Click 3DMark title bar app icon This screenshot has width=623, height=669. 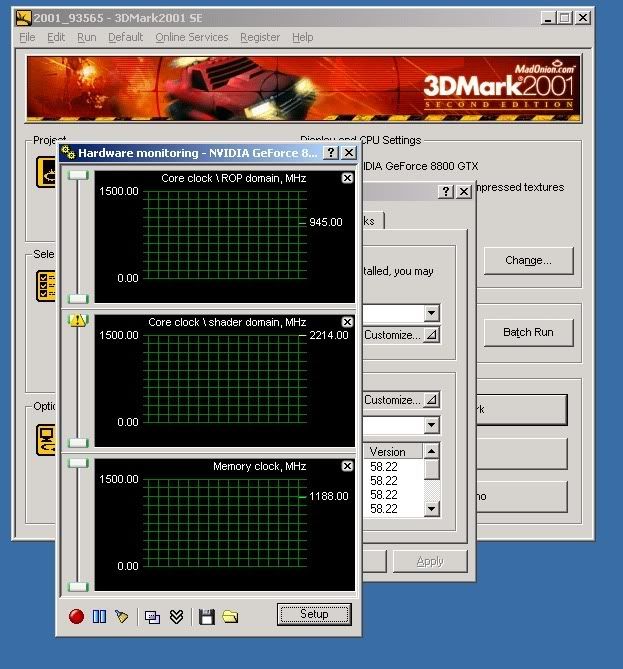coord(23,18)
